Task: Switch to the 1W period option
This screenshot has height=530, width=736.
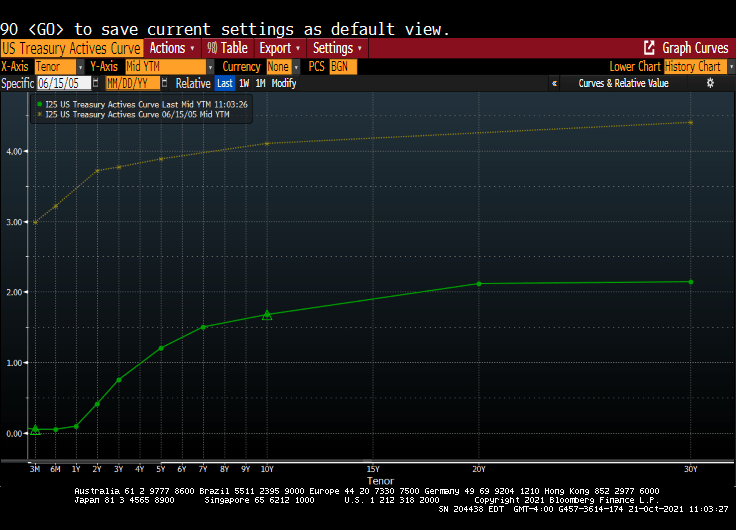Action: coord(243,84)
